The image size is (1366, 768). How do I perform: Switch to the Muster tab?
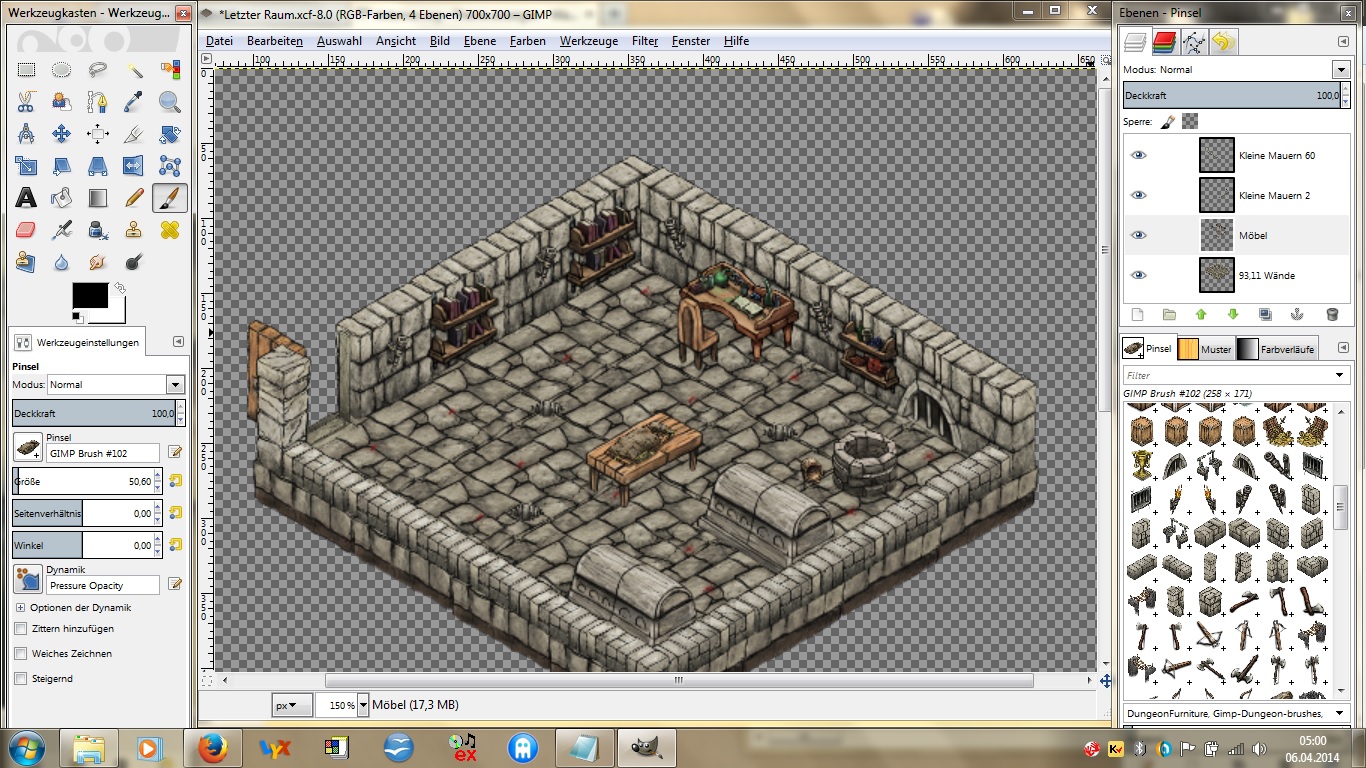pyautogui.click(x=1205, y=349)
